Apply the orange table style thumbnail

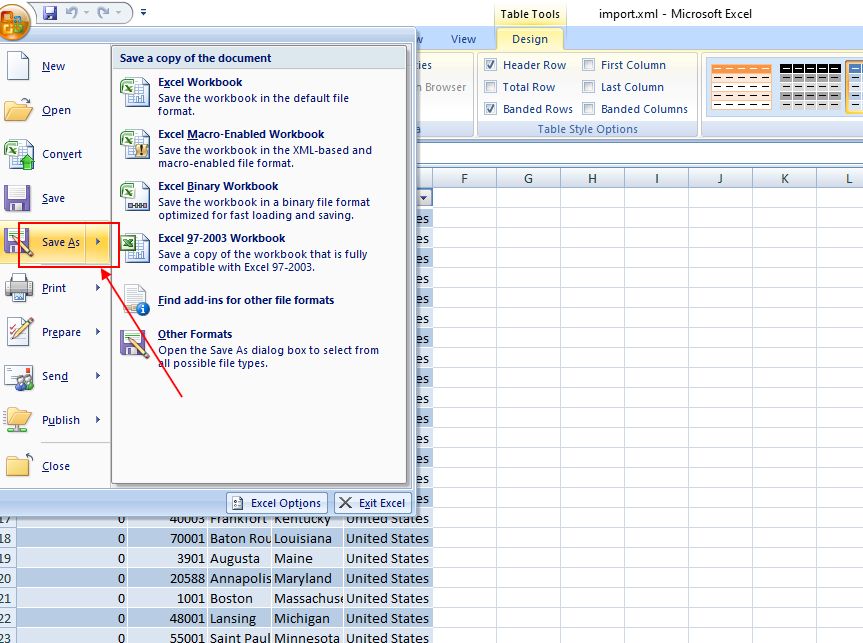(741, 86)
